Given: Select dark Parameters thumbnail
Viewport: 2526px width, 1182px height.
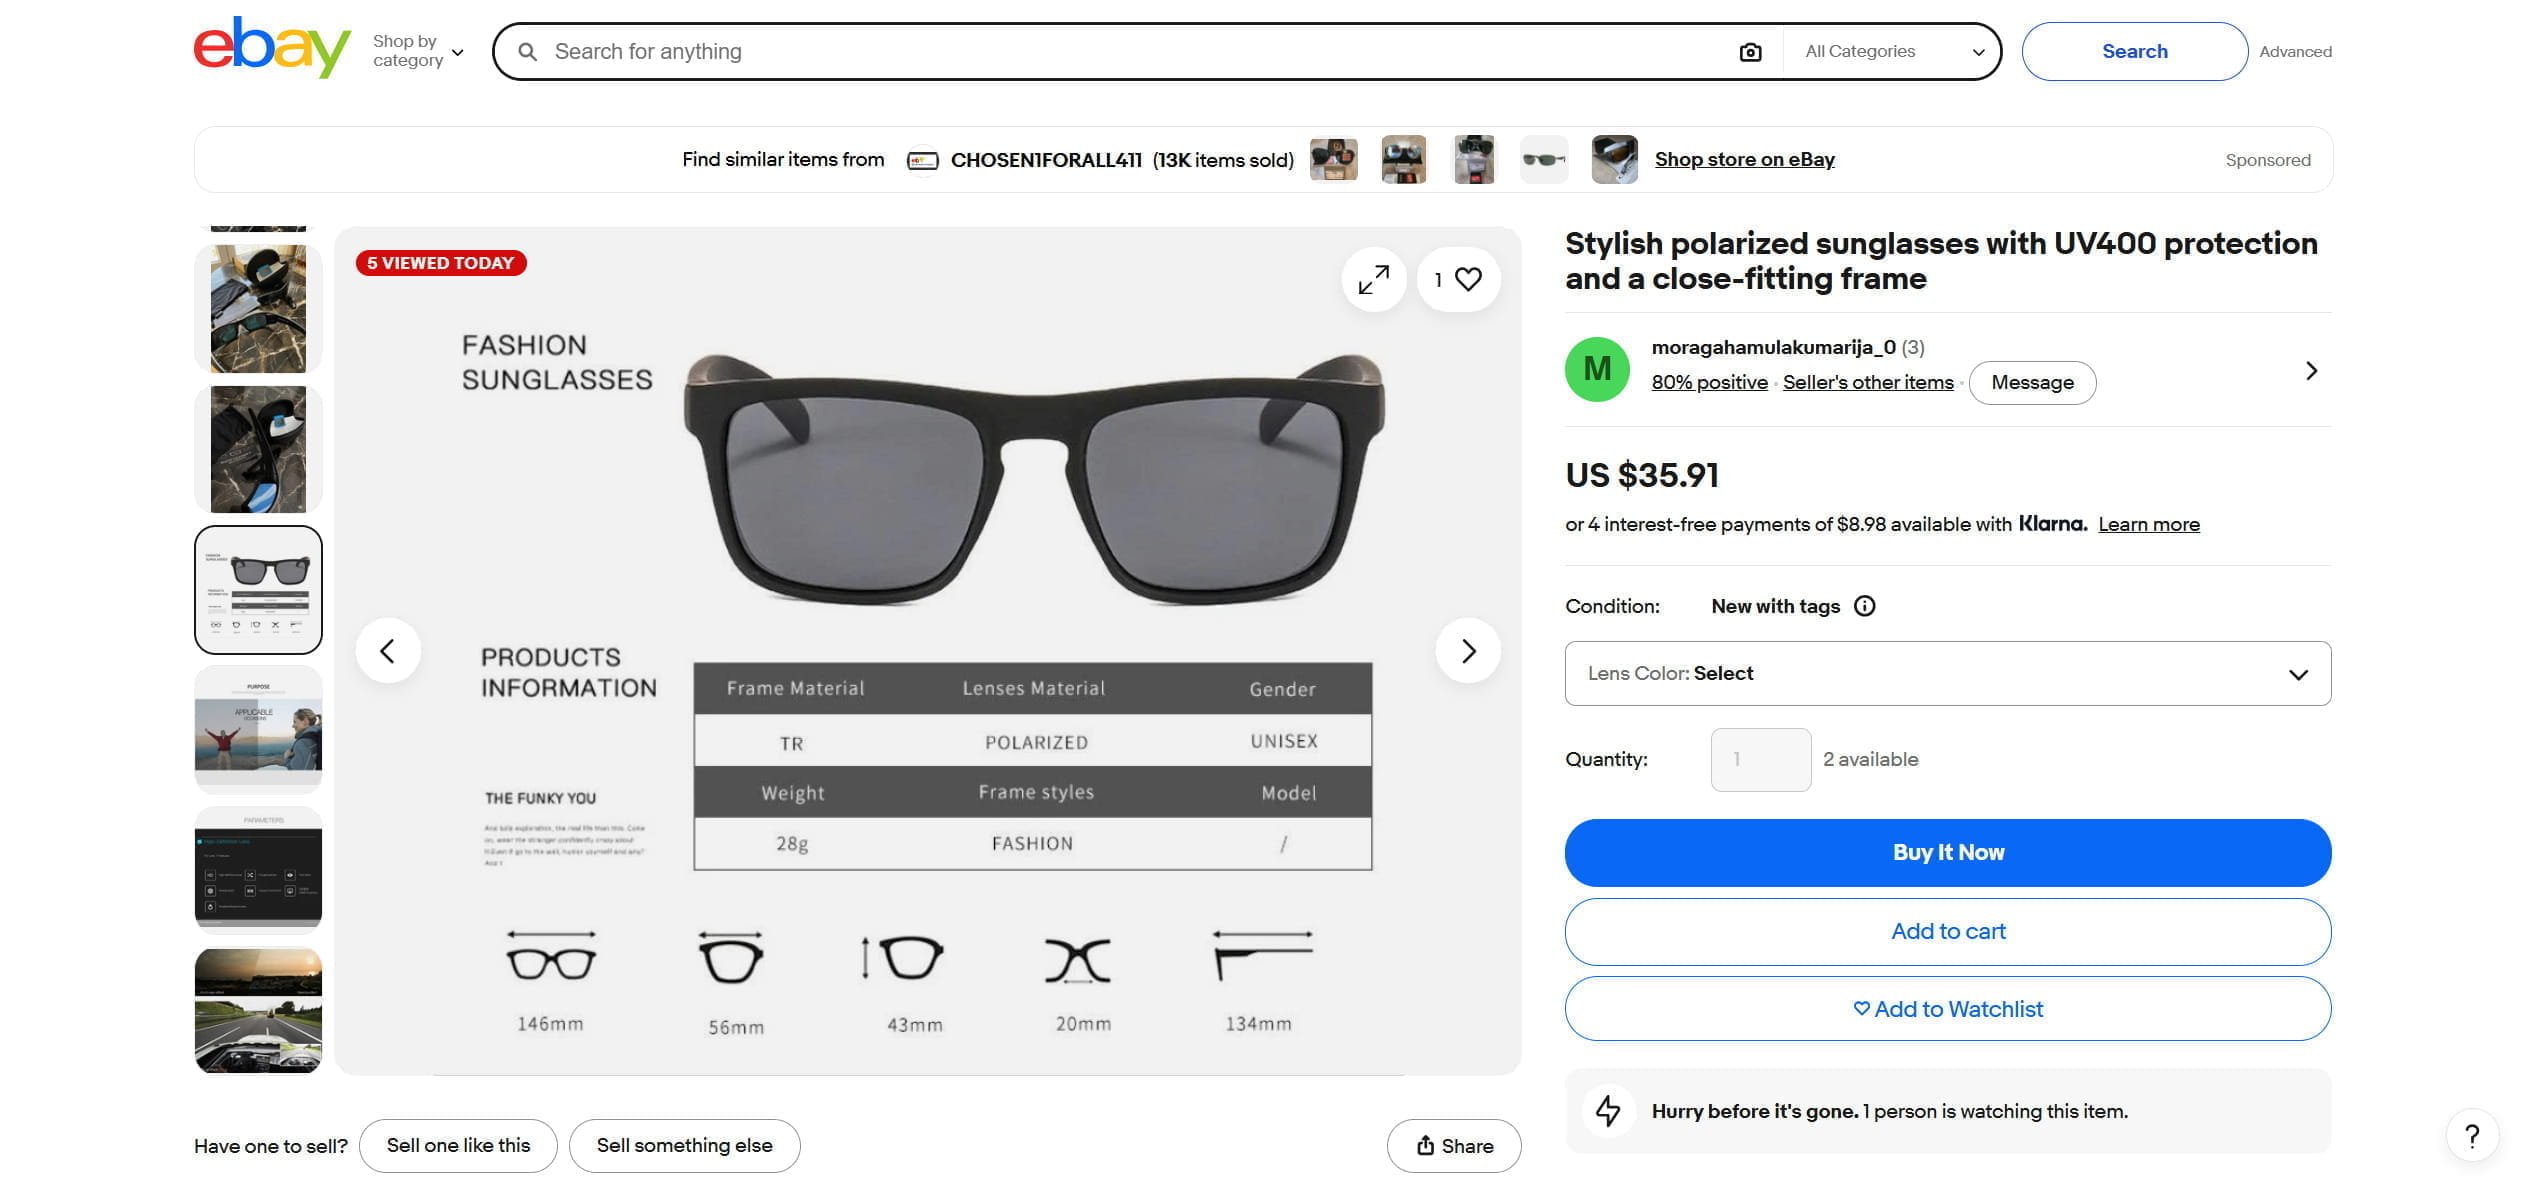Looking at the screenshot, I should (x=258, y=870).
